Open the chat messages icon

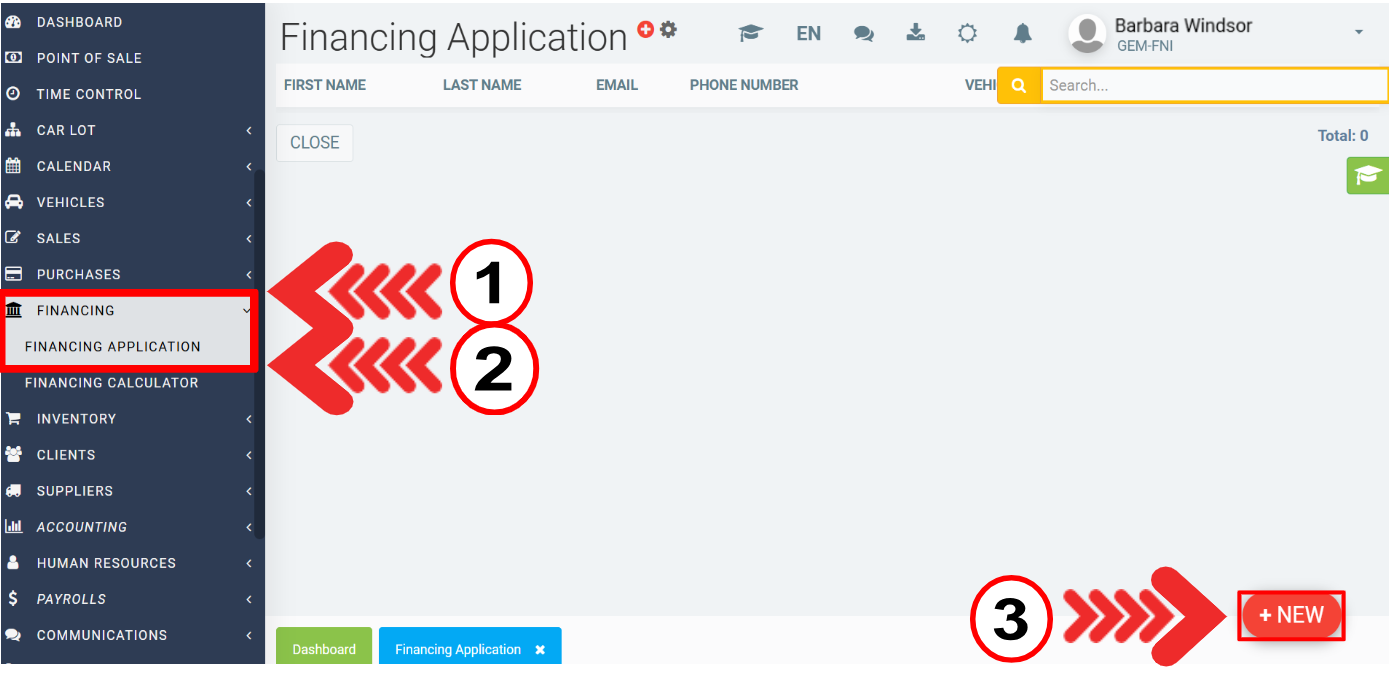pyautogui.click(x=863, y=34)
